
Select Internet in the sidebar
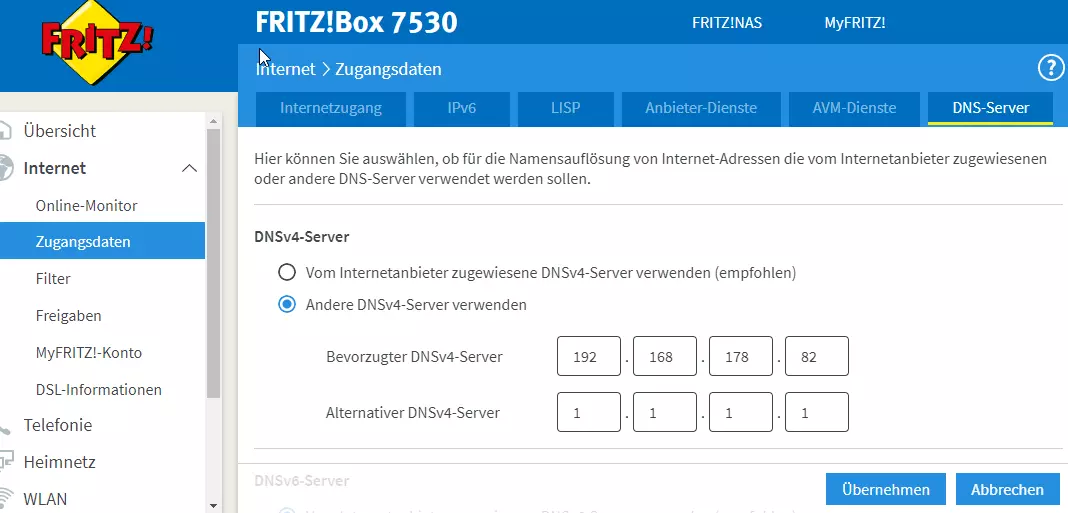[x=54, y=168]
